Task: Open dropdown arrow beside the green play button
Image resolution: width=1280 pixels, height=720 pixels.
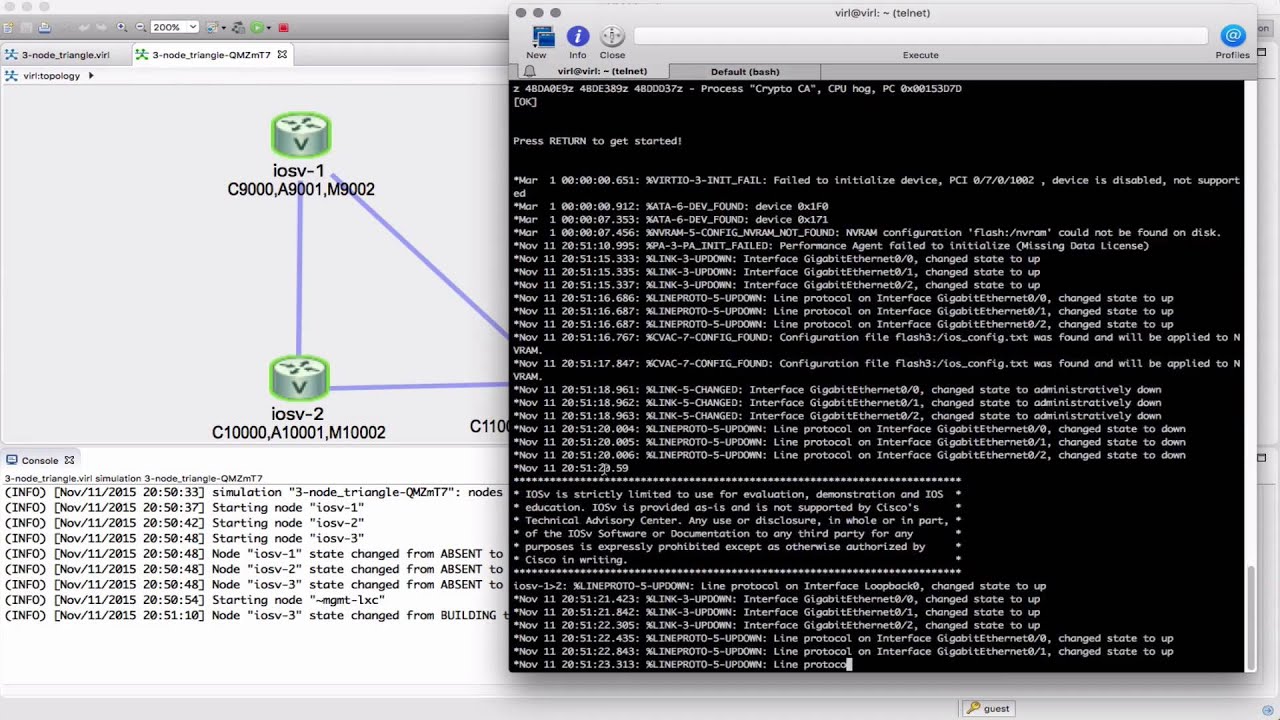Action: click(x=269, y=28)
